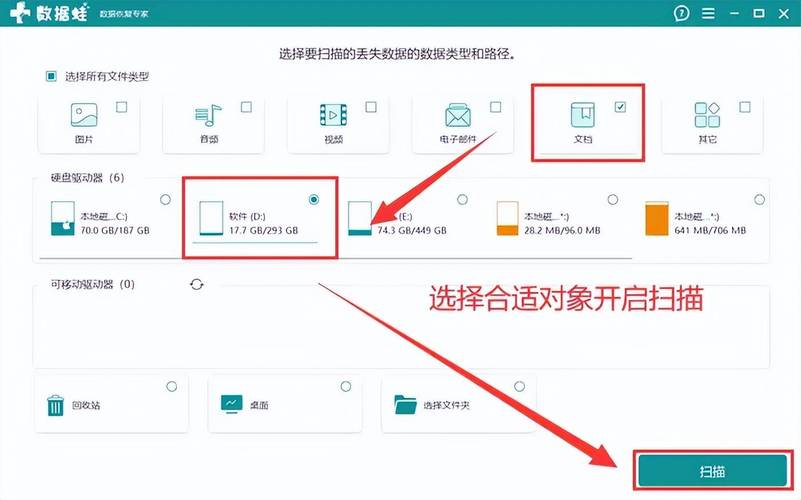Viewport: 801px width, 500px height.
Task: Select the C: drive radio button
Action: 165,200
